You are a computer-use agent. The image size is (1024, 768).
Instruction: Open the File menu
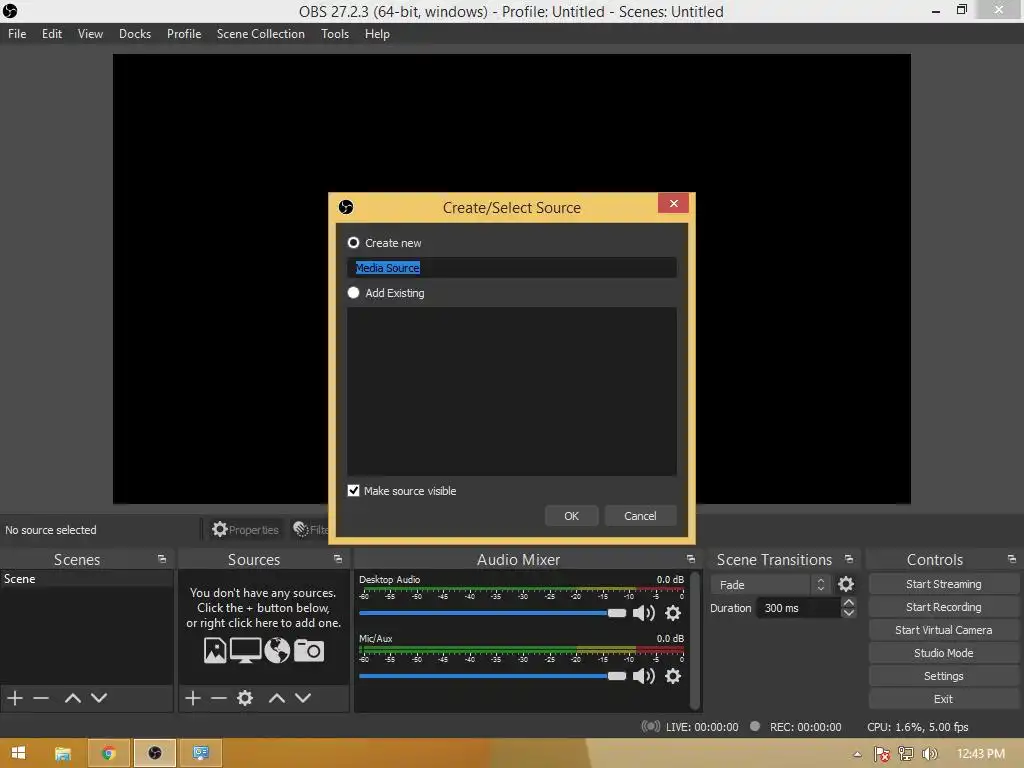[x=17, y=34]
